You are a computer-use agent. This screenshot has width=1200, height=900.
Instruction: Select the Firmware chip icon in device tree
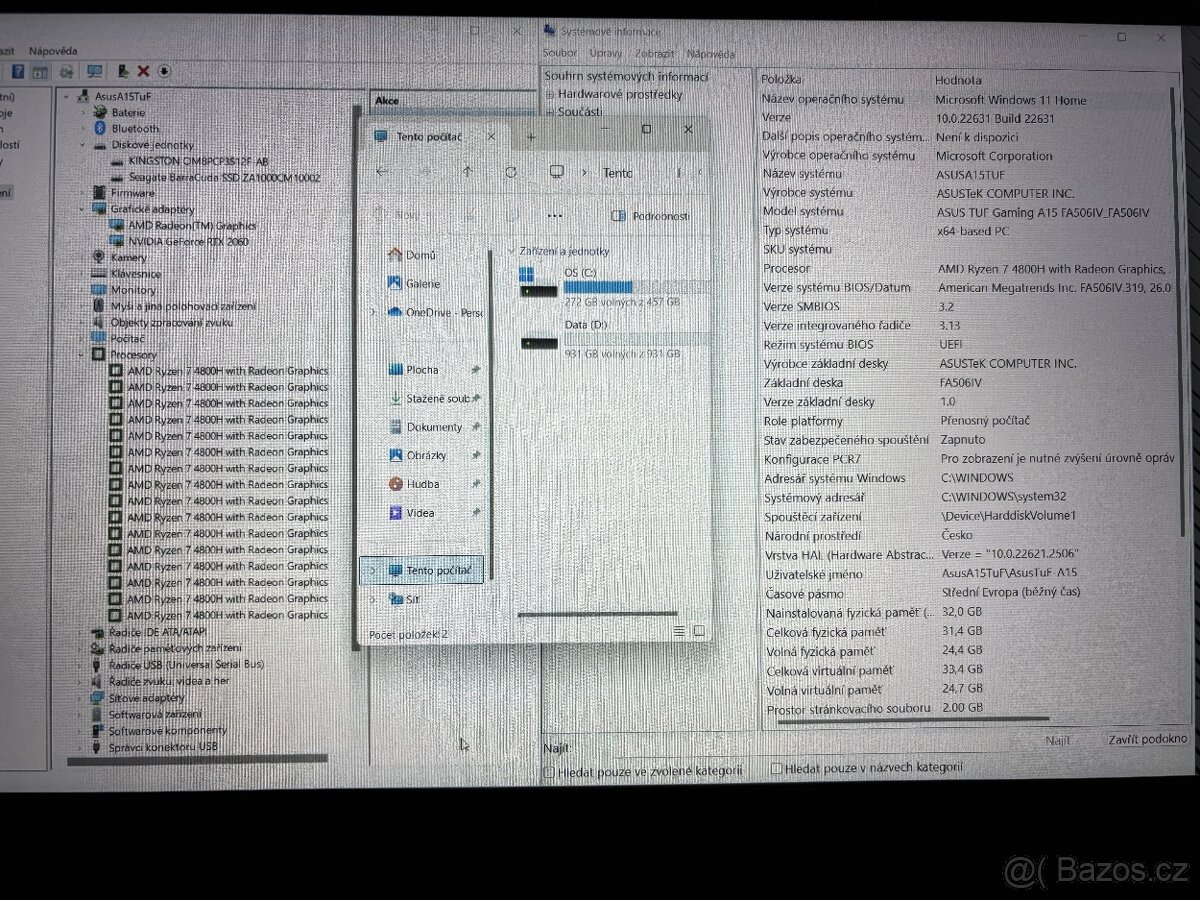(99, 192)
